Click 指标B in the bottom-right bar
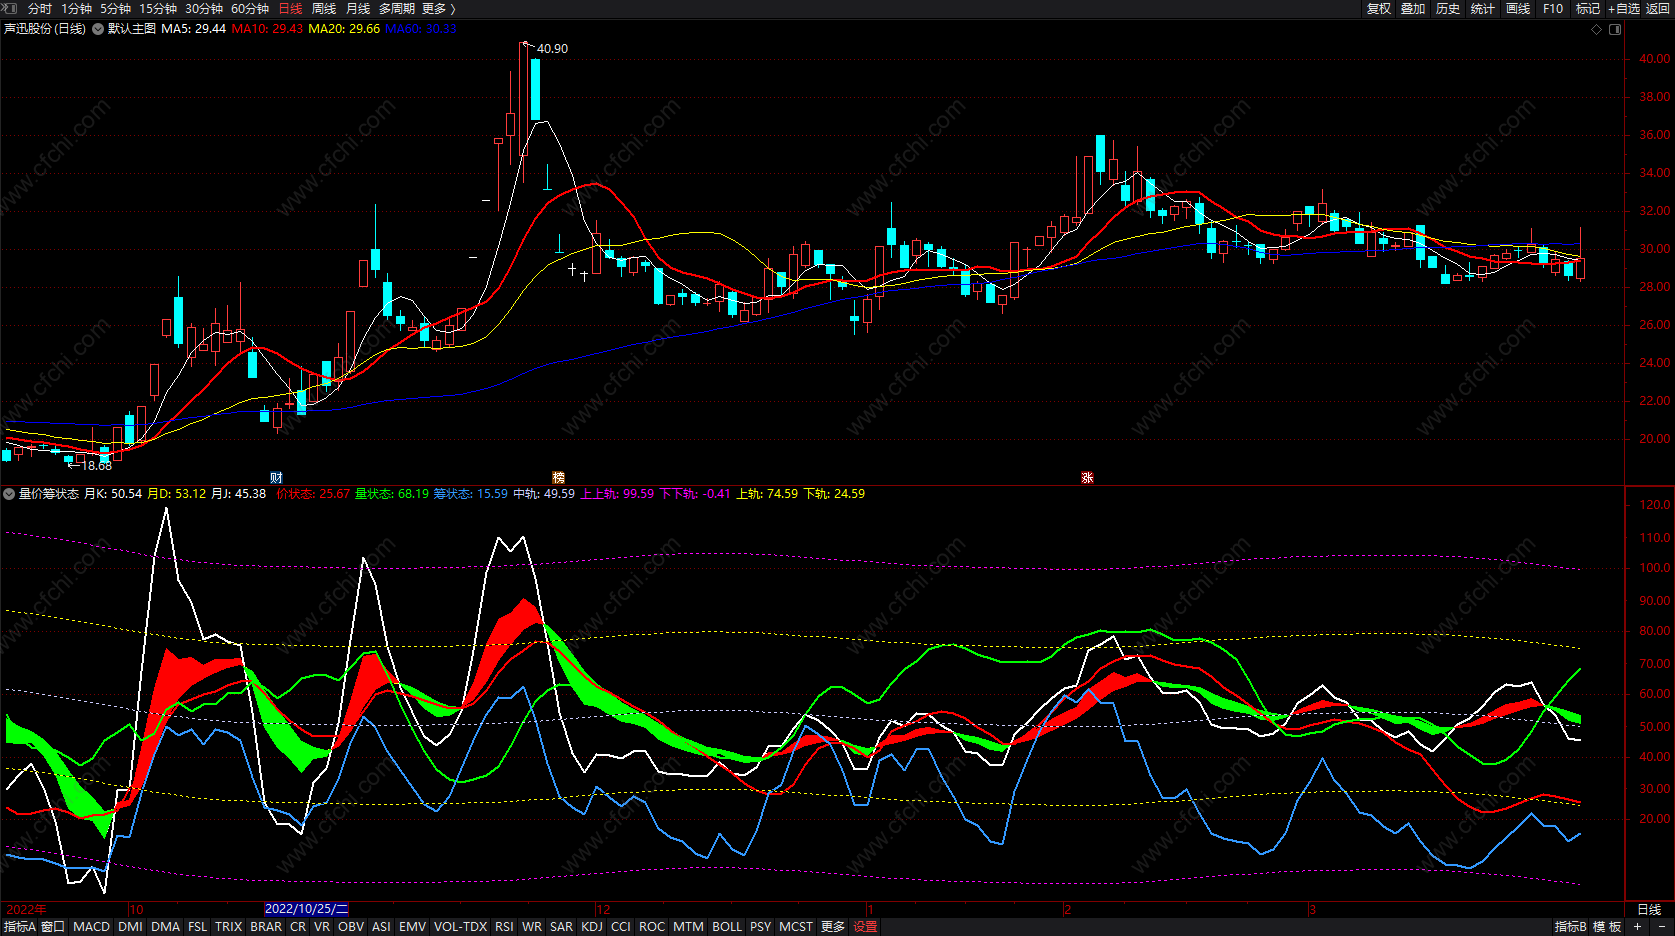1675x936 pixels. pyautogui.click(x=1571, y=927)
